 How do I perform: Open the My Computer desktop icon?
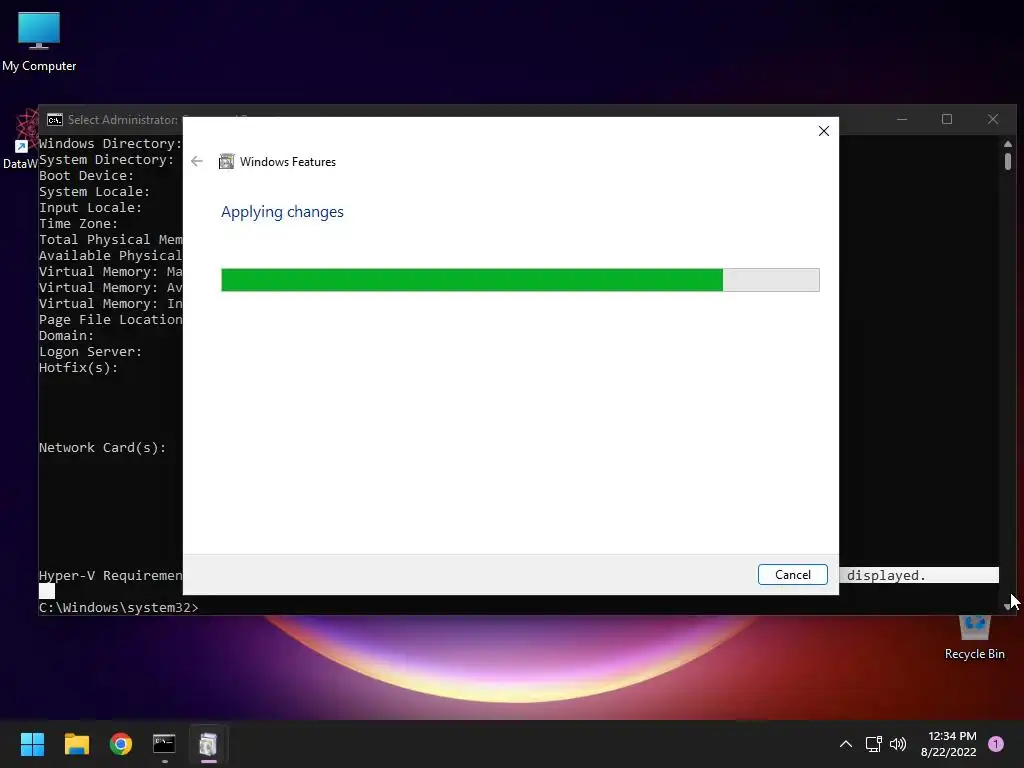pyautogui.click(x=39, y=42)
